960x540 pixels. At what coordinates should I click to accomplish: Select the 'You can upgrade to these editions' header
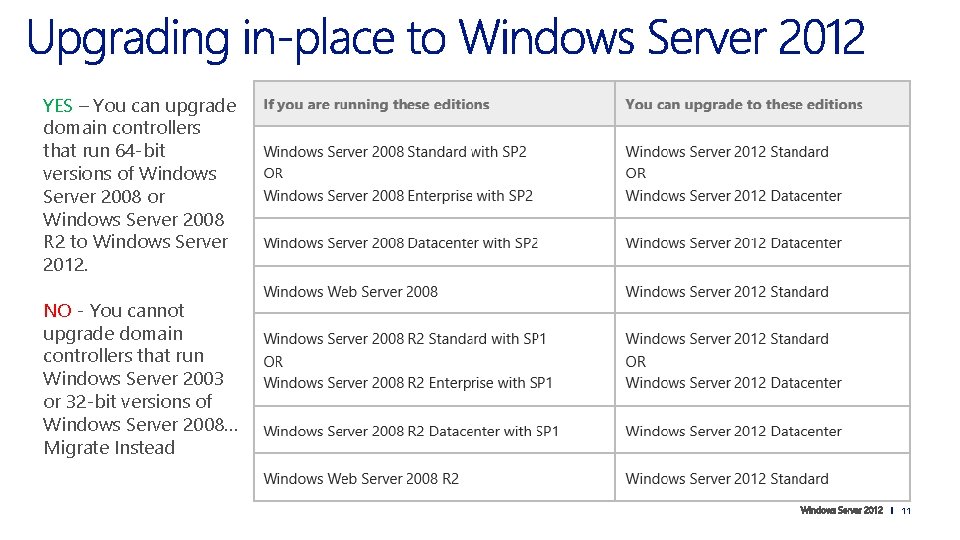(x=743, y=105)
